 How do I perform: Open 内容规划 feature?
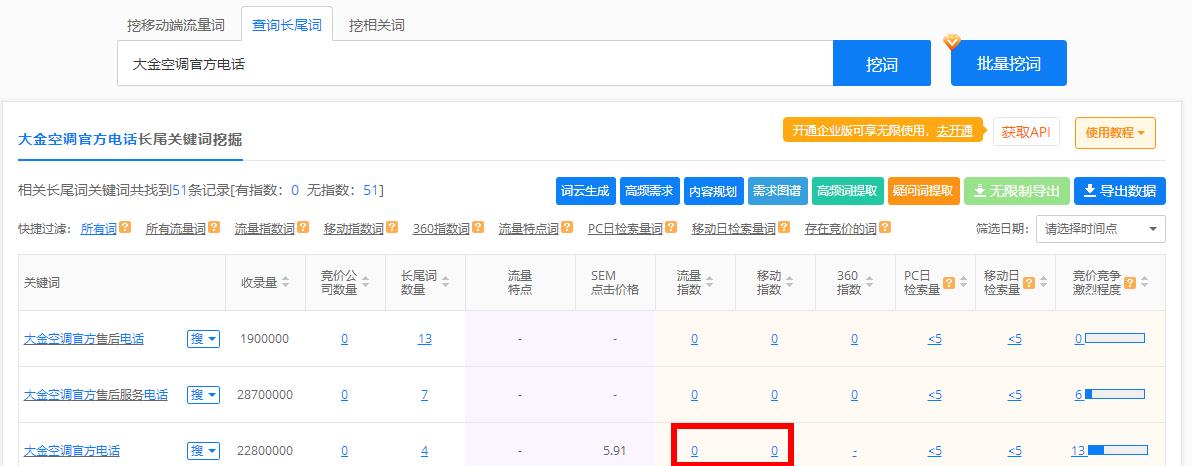[x=713, y=191]
